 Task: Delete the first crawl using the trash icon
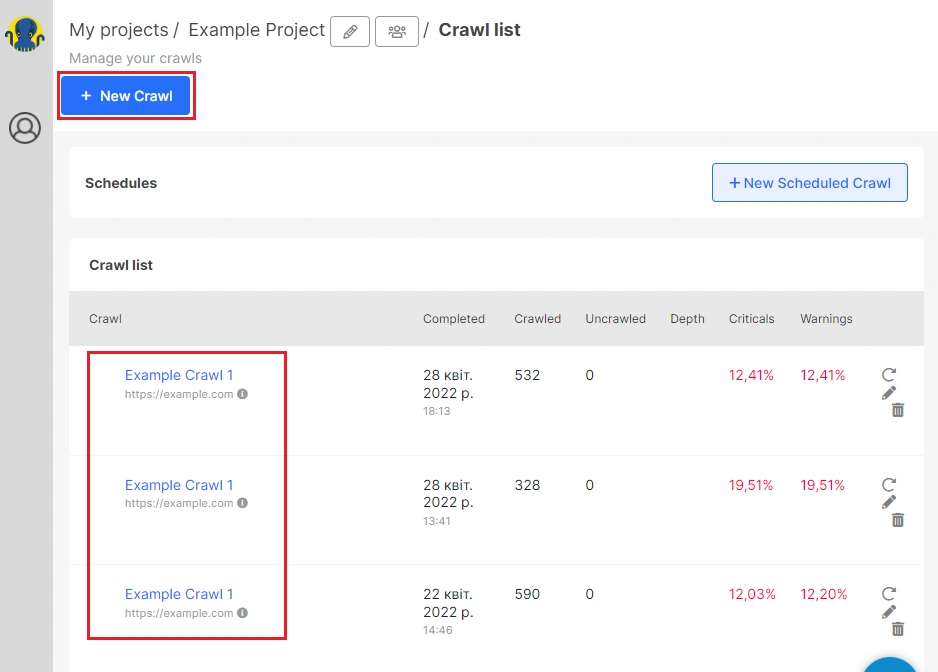tap(896, 410)
